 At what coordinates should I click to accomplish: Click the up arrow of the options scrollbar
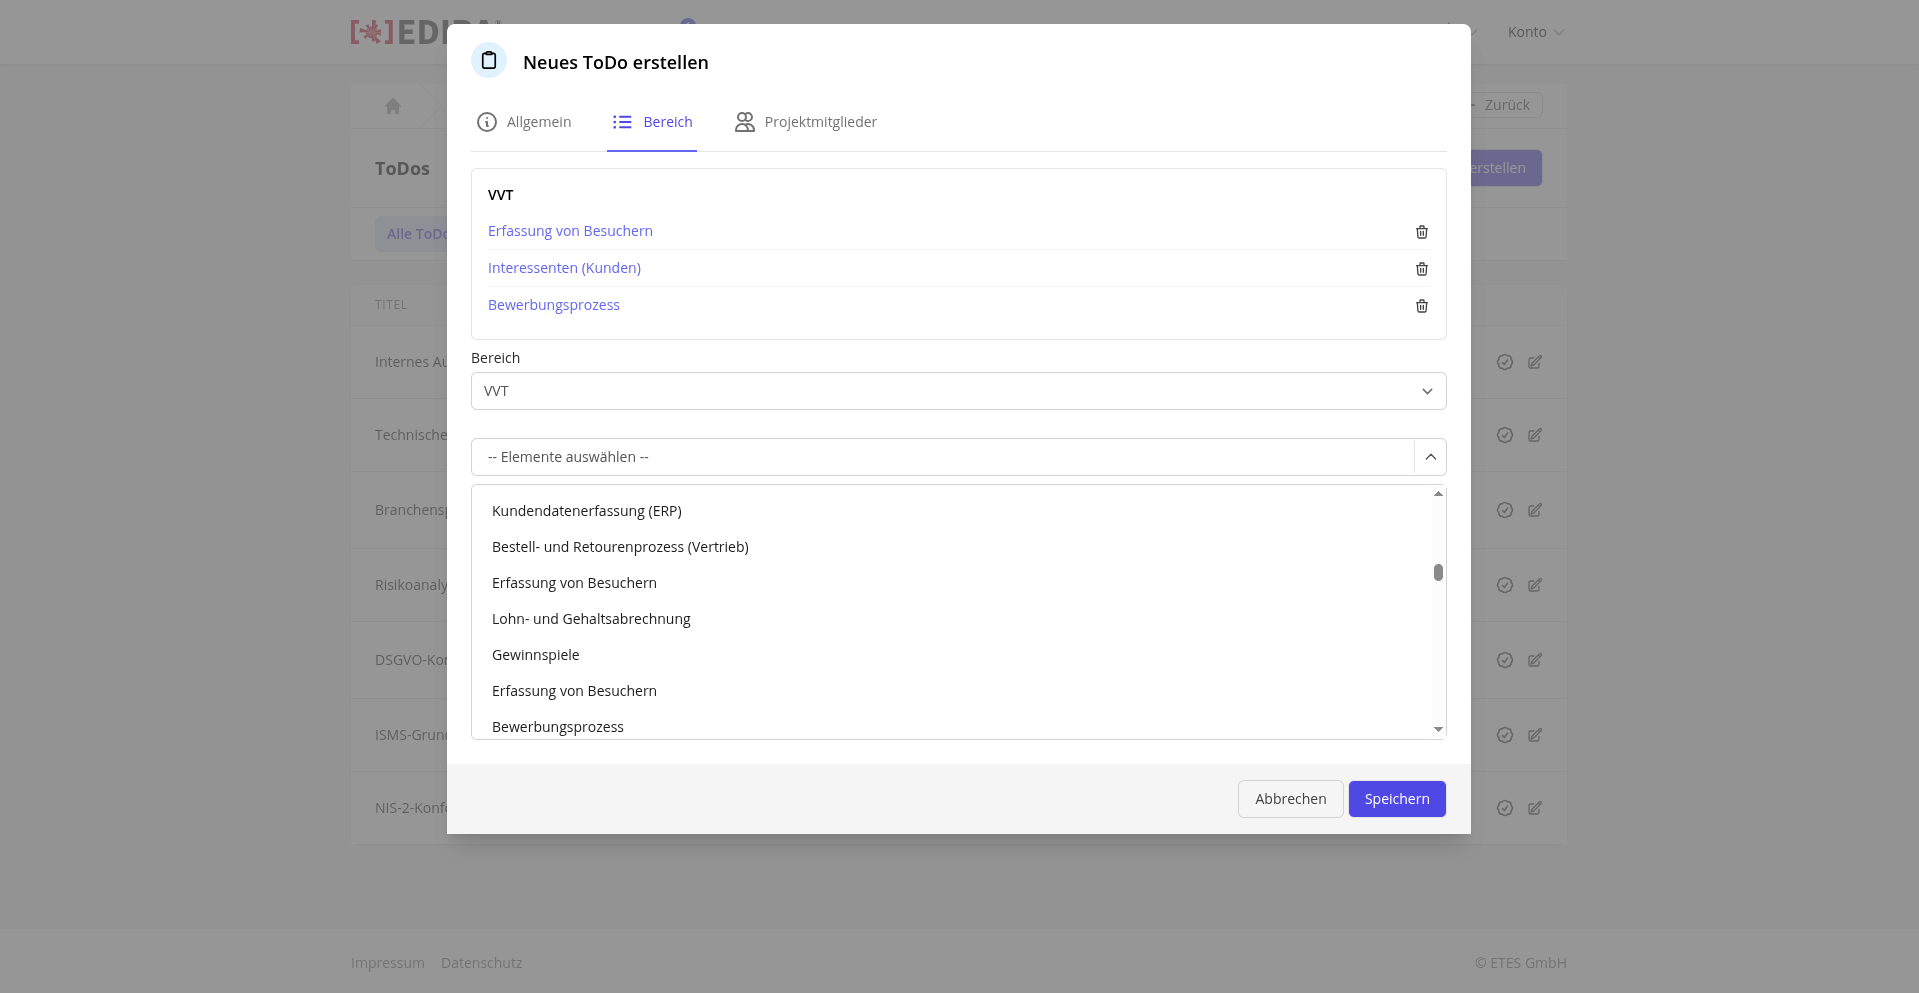tap(1438, 493)
